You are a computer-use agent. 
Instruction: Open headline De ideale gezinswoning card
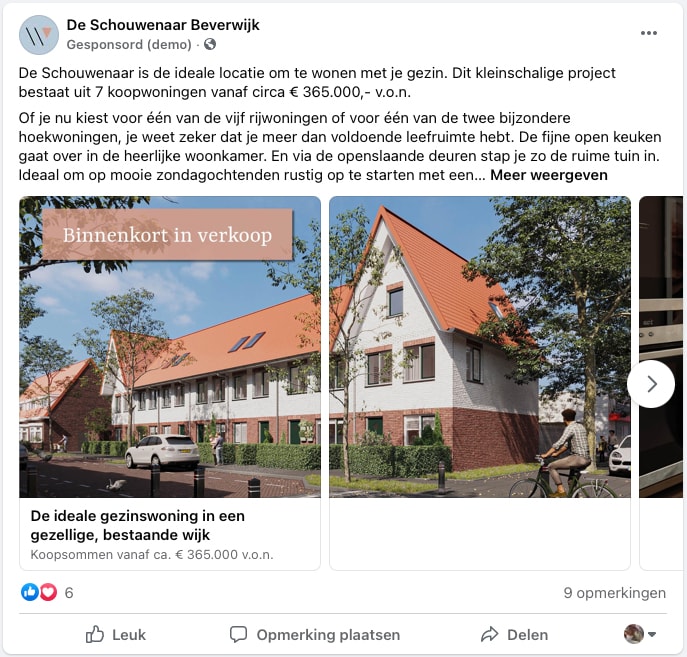click(138, 525)
